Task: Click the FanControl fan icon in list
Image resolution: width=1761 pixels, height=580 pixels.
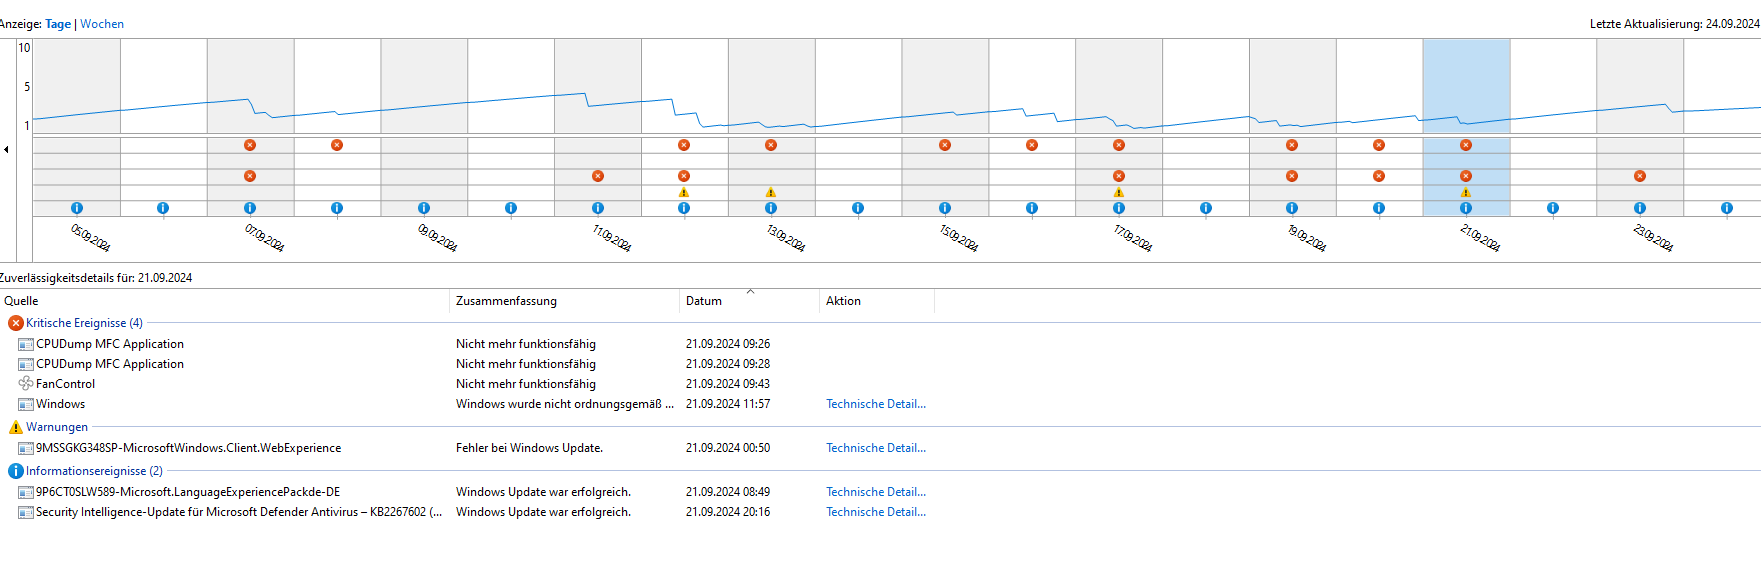Action: tap(26, 384)
